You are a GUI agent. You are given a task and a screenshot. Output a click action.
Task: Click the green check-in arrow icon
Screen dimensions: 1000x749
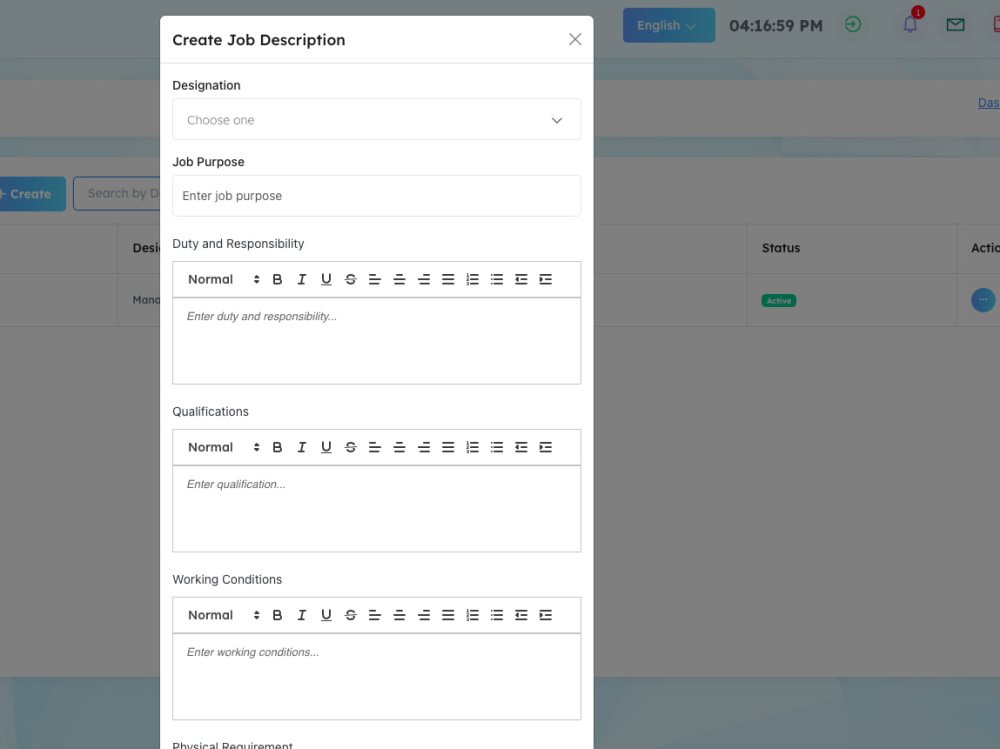pyautogui.click(x=853, y=24)
